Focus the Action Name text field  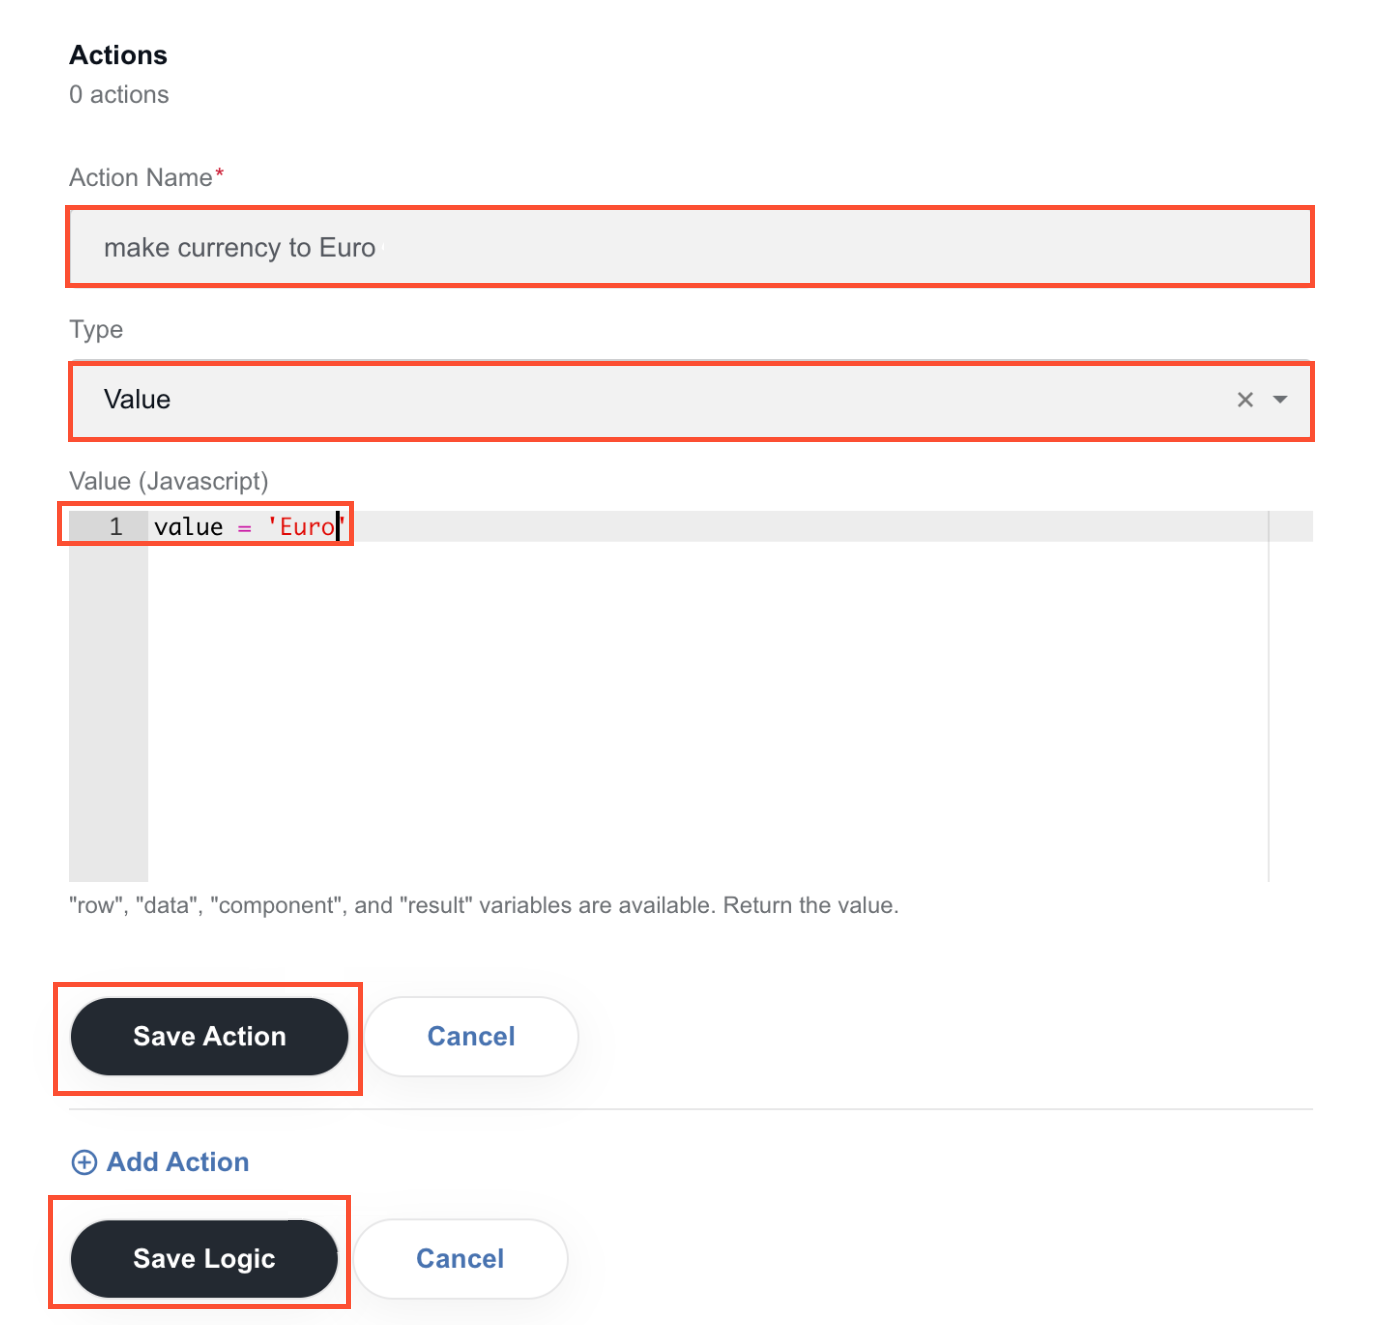coord(690,247)
